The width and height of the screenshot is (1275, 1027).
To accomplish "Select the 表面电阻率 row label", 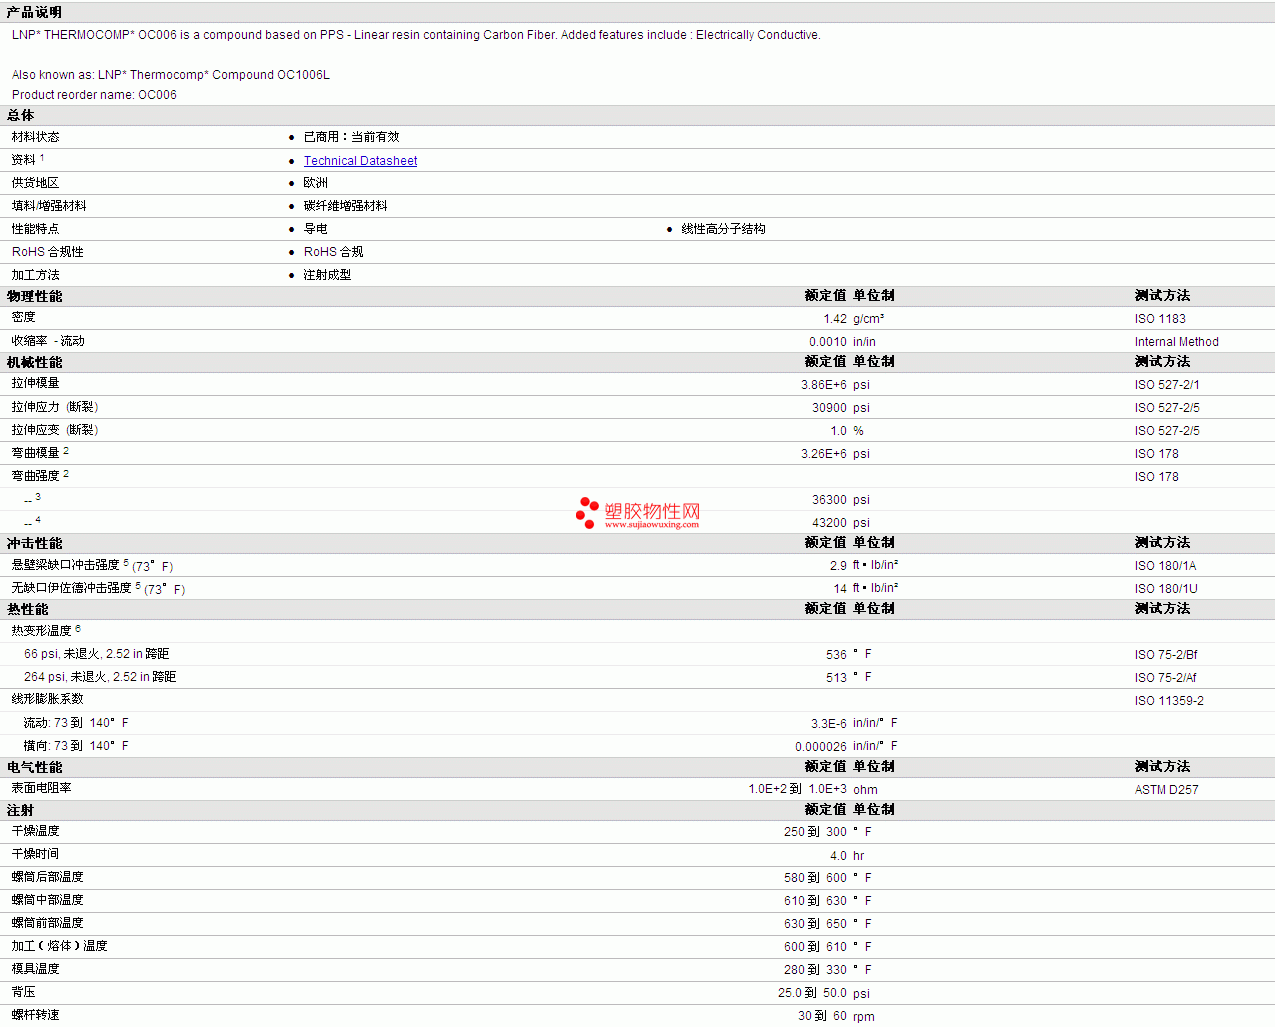I will [41, 788].
